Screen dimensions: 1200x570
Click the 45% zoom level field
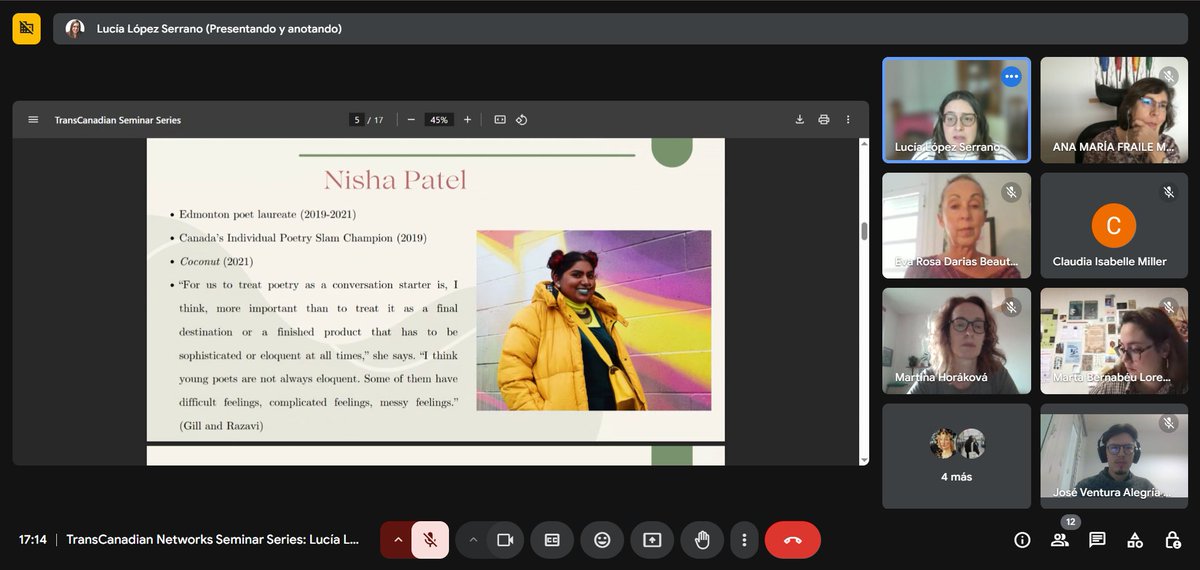click(438, 120)
